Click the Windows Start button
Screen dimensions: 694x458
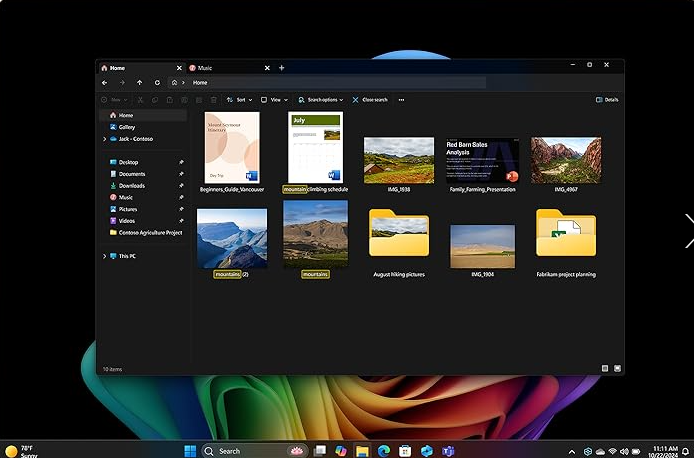(189, 451)
